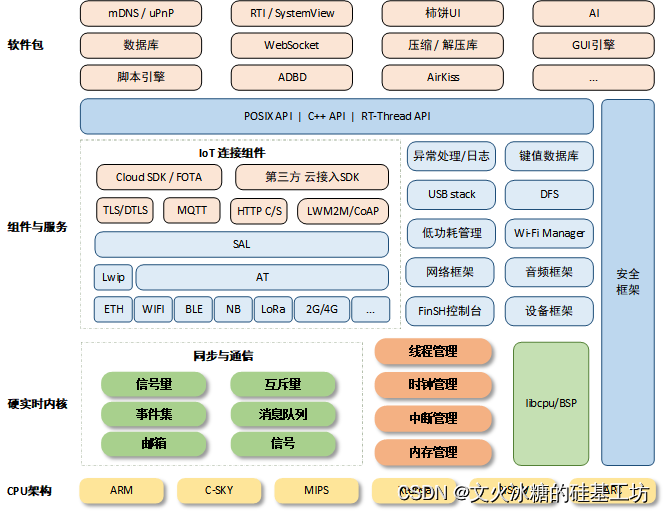The height and width of the screenshot is (512, 665).
Task: Click the MQTT box
Action: [x=192, y=210]
